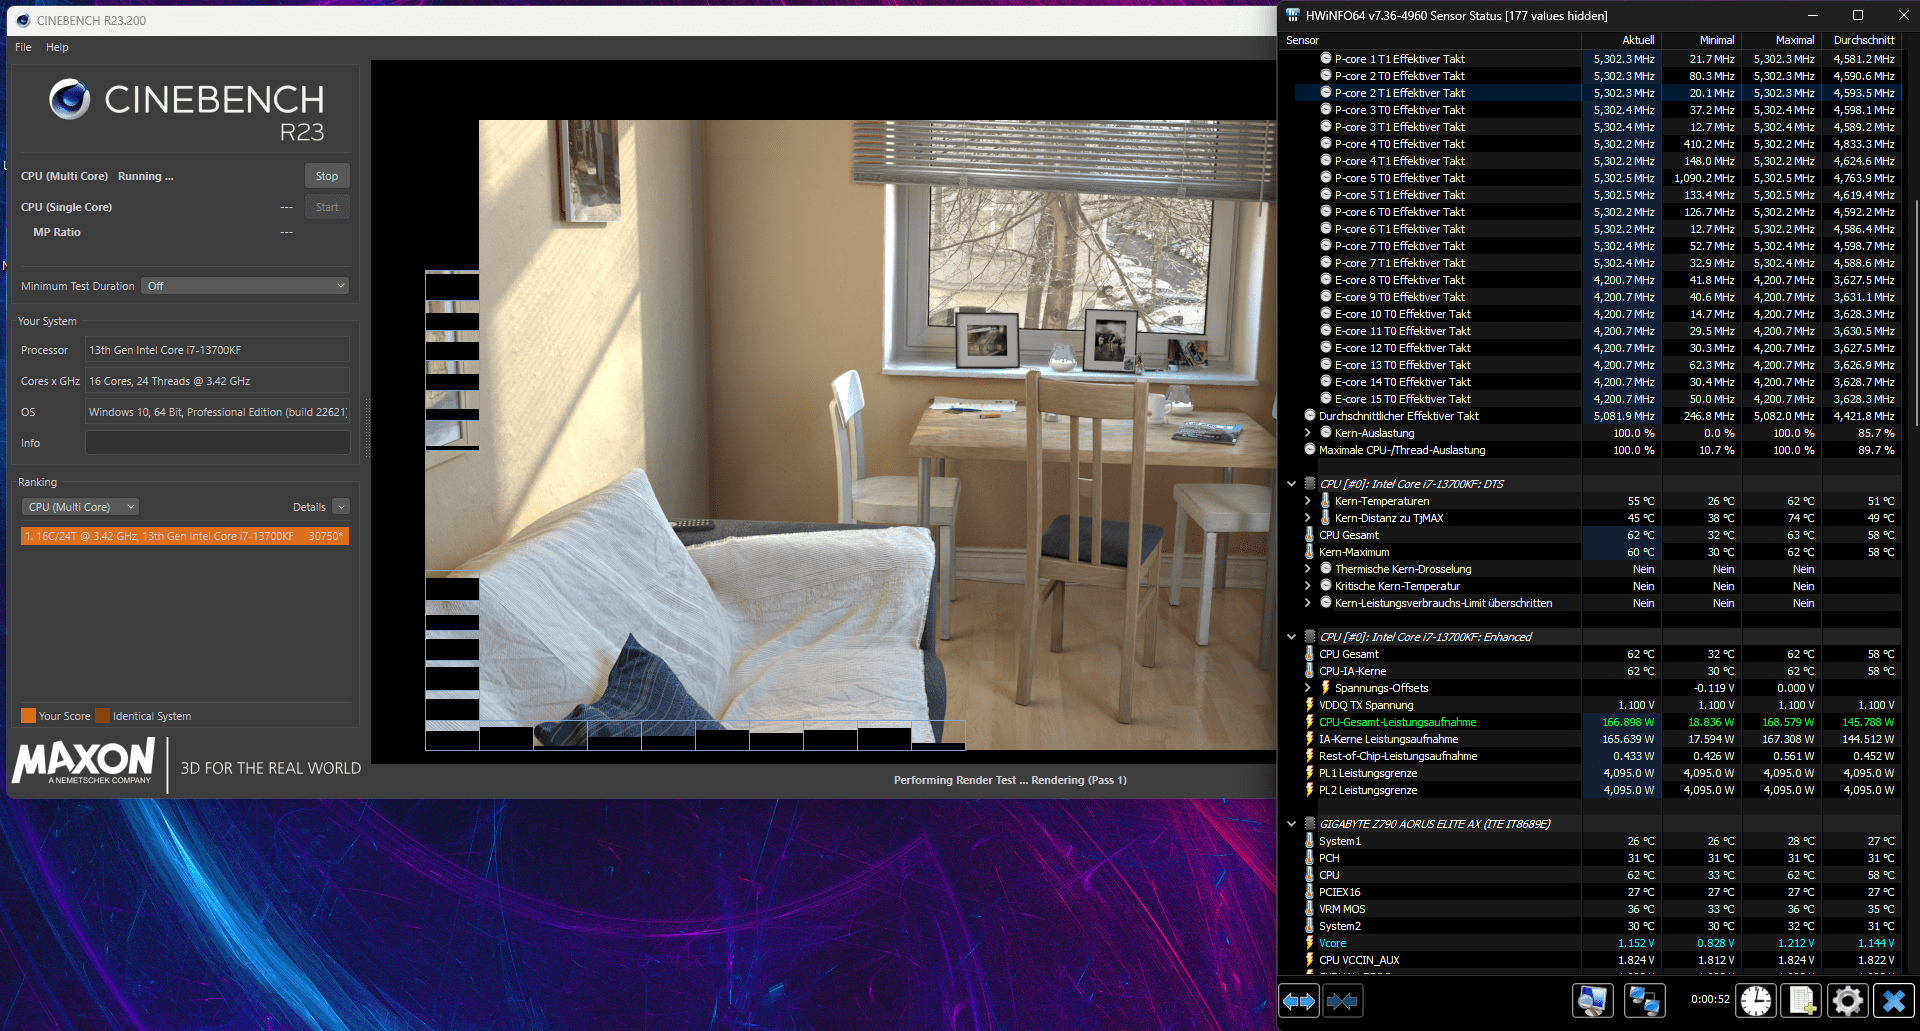Open remote monitoring network computers icon
1920x1031 pixels.
1645,1000
